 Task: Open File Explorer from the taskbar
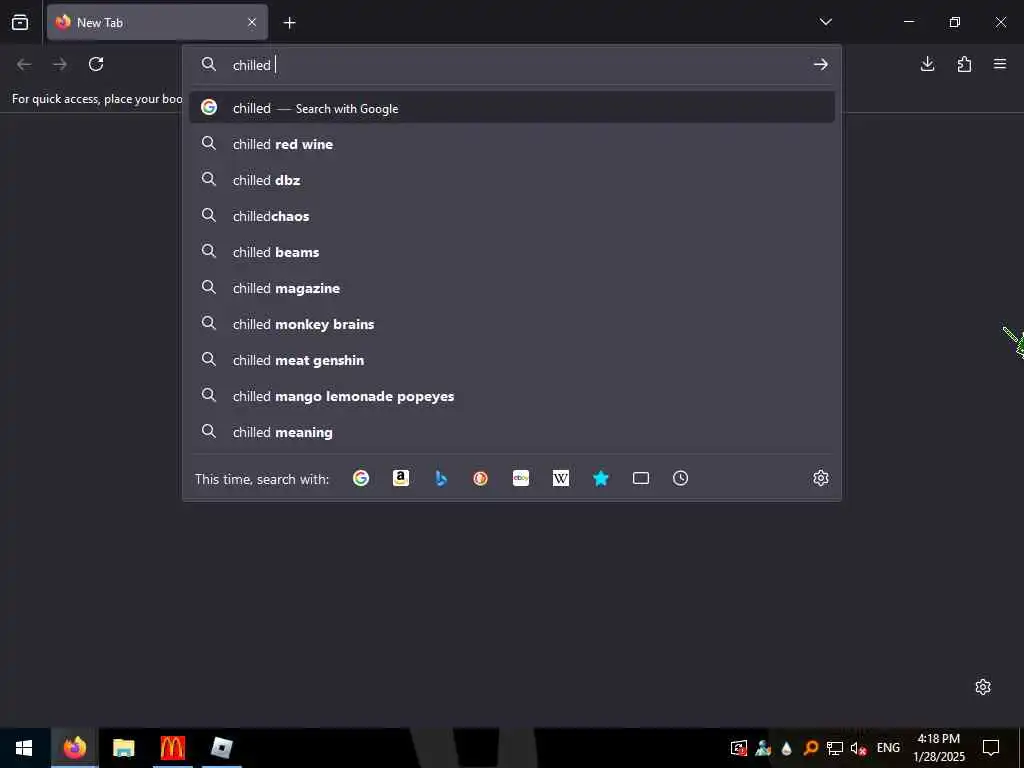tap(123, 748)
